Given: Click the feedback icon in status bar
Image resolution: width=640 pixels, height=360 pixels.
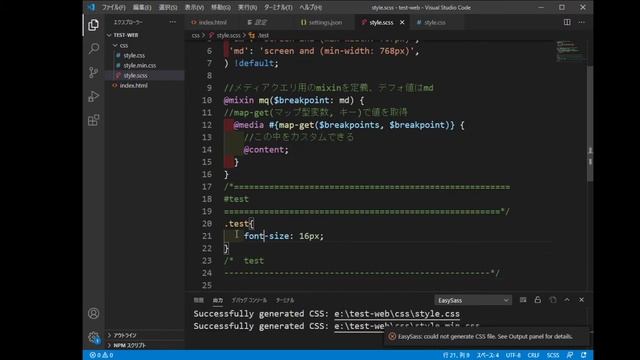Looking at the screenshot, I should [570, 355].
